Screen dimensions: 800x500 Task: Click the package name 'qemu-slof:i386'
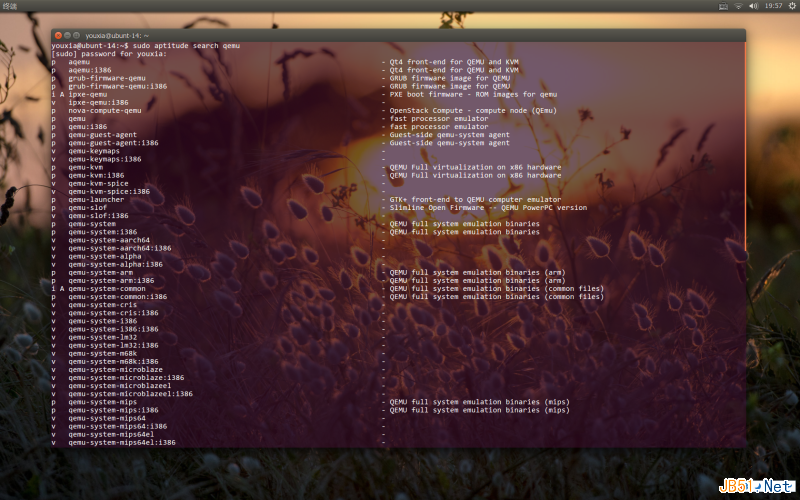(x=98, y=216)
